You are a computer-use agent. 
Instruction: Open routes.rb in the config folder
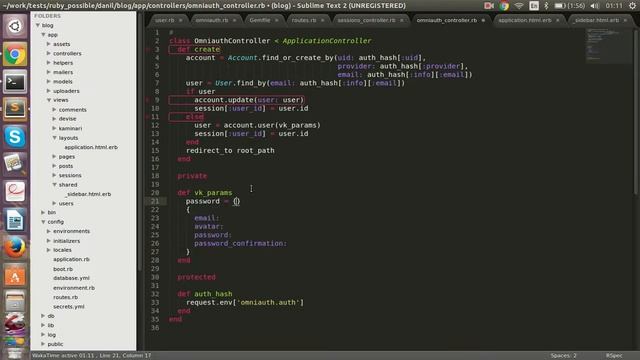65,297
